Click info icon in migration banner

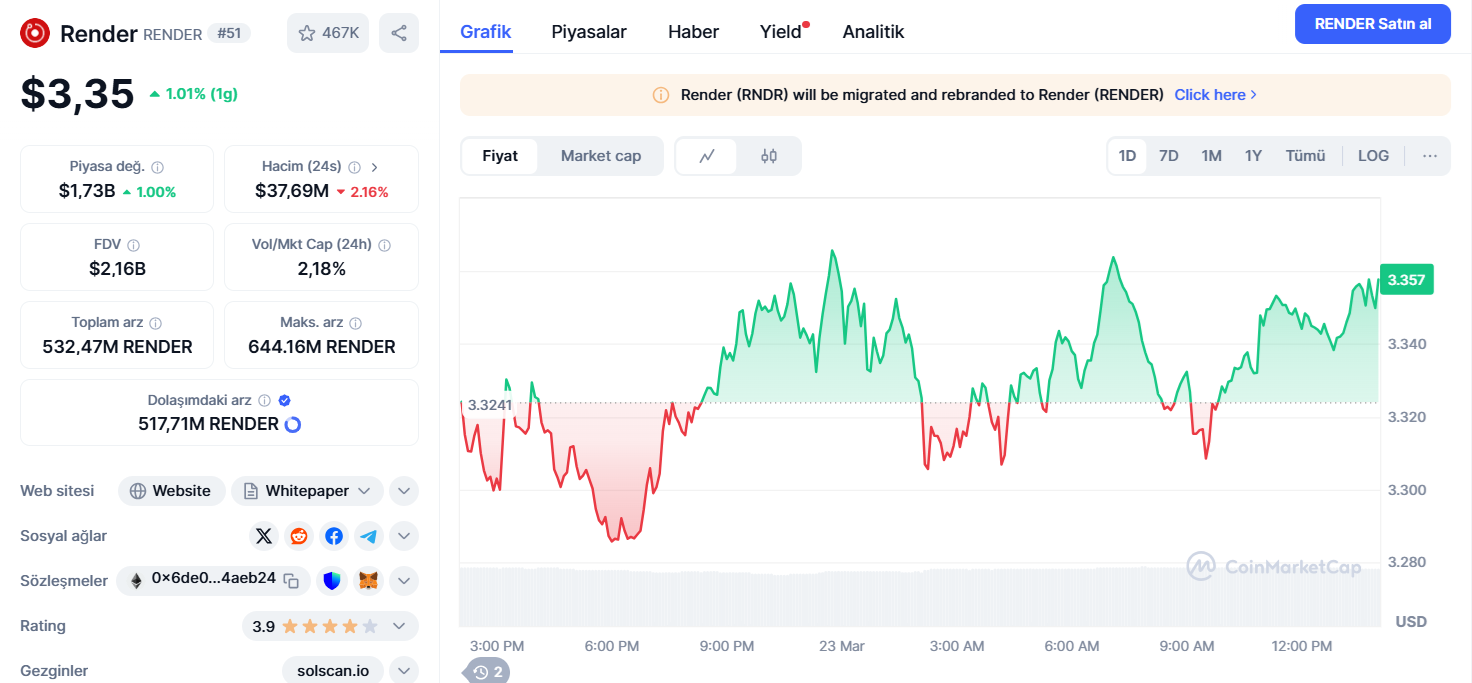(661, 95)
